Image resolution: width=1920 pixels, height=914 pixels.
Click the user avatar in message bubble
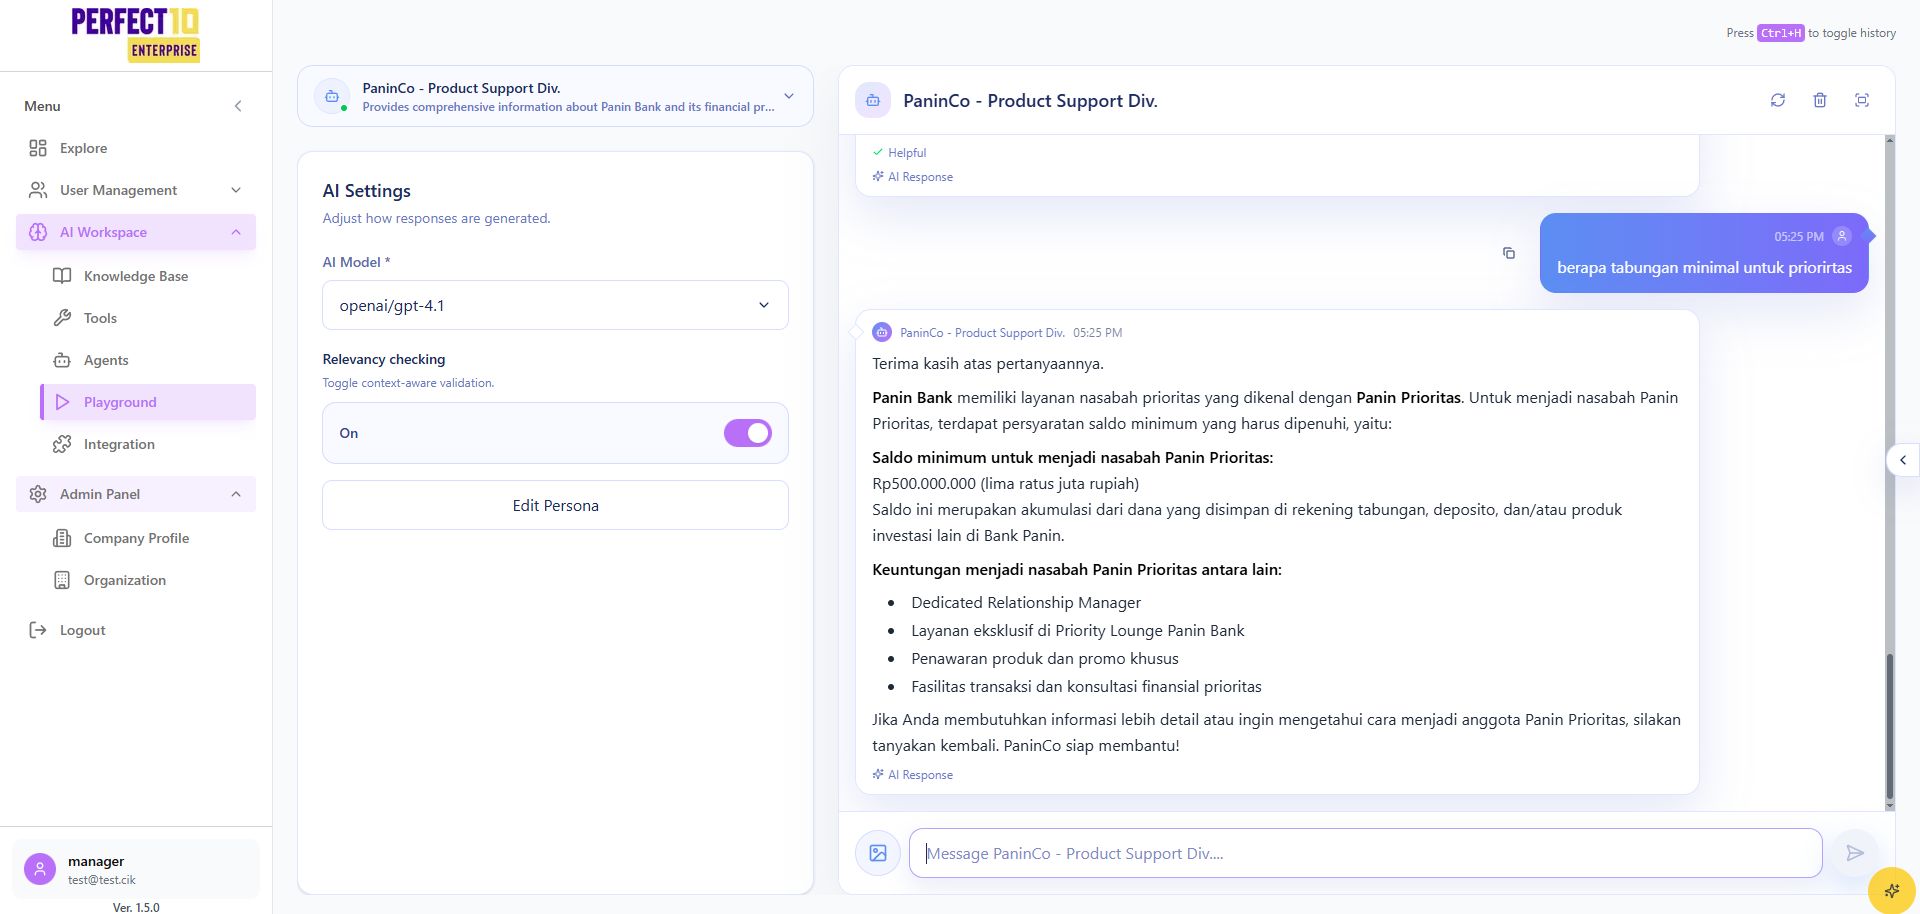[1842, 236]
